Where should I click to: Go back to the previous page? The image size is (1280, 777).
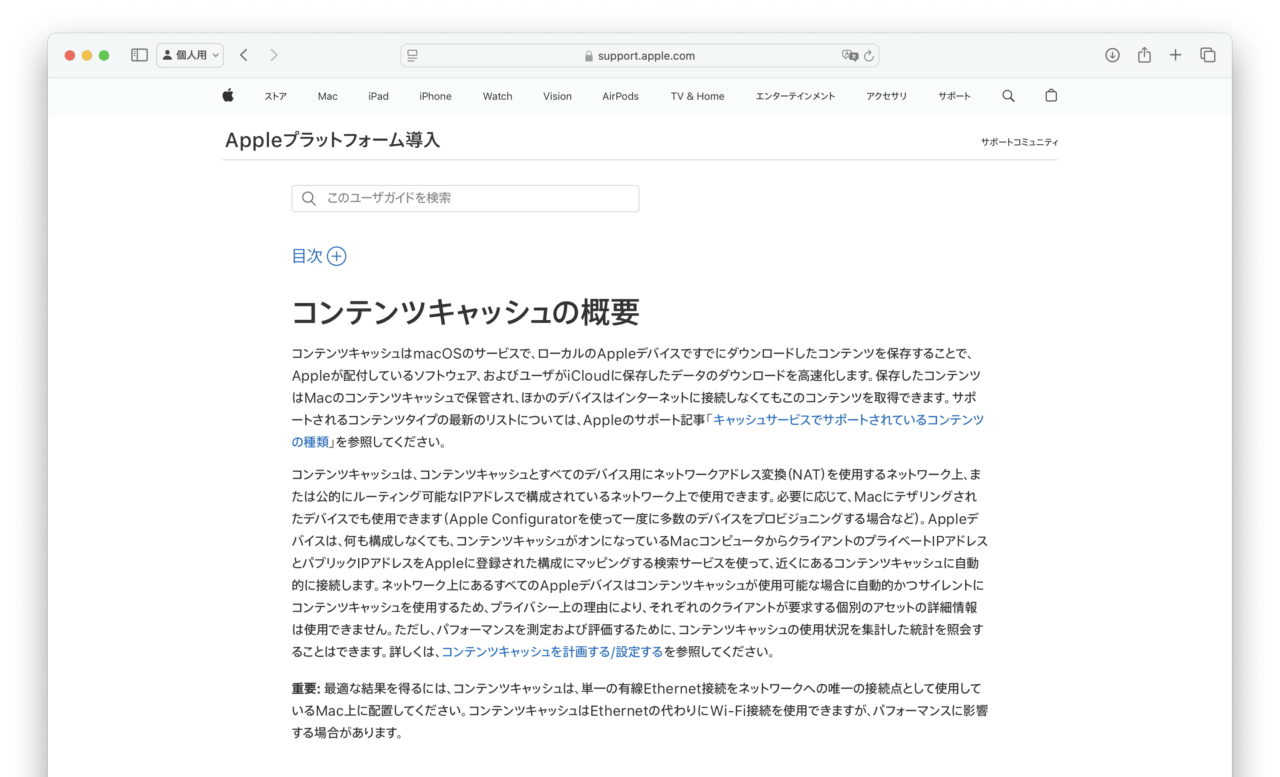click(x=243, y=55)
